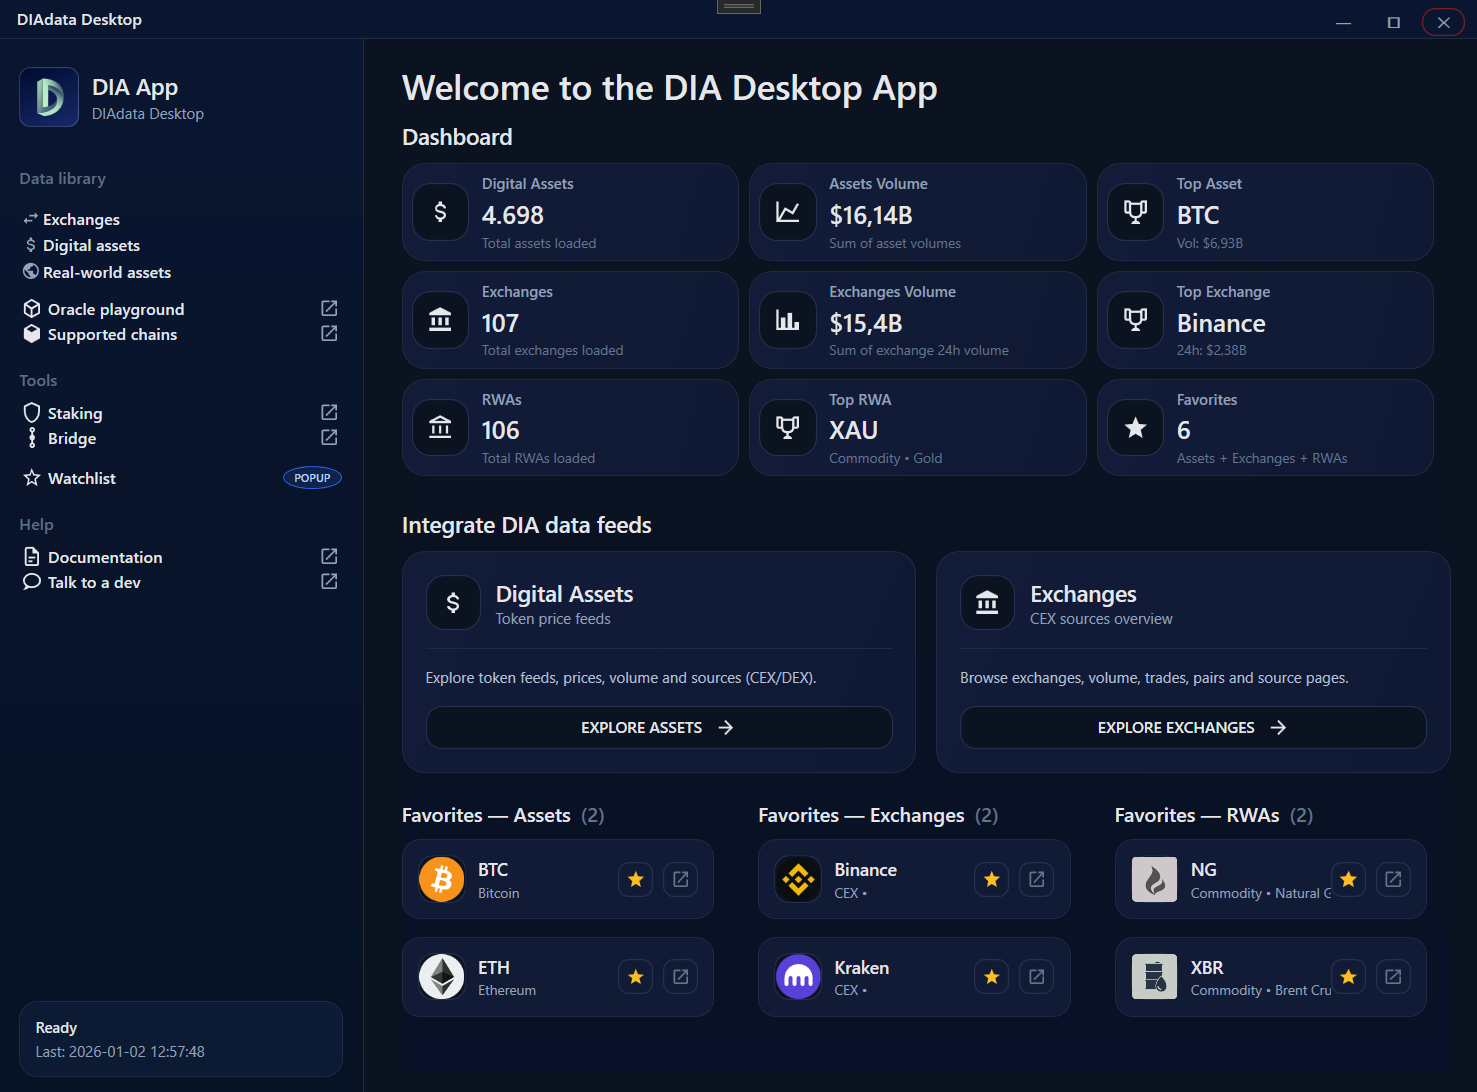Select Exchanges in the Data library
Image resolution: width=1477 pixels, height=1092 pixels.
pos(81,219)
